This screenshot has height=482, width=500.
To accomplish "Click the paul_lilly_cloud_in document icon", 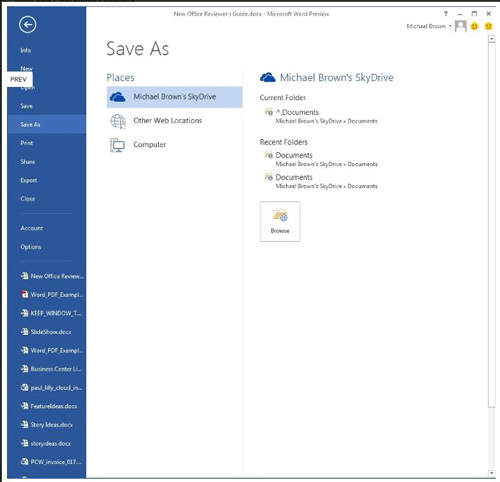I will pyautogui.click(x=24, y=387).
